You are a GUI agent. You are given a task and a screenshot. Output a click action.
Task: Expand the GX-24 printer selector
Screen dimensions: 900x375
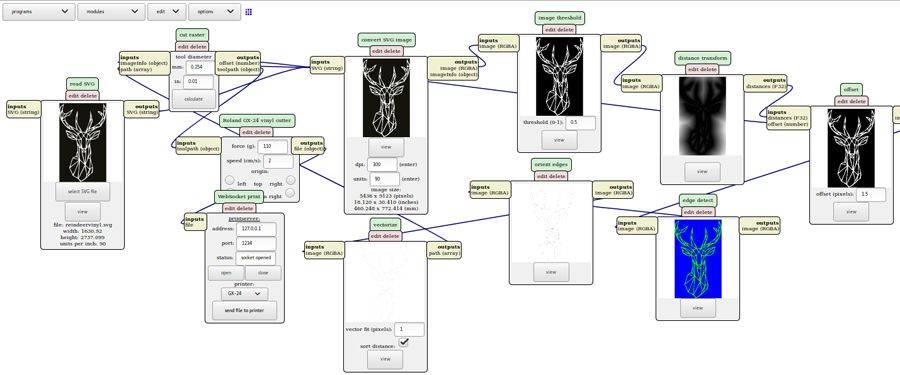pos(245,293)
